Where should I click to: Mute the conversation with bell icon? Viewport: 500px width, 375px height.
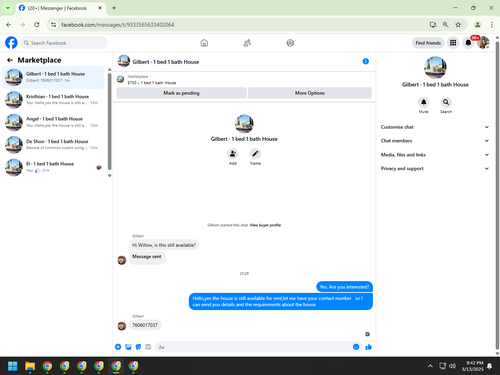(x=423, y=102)
